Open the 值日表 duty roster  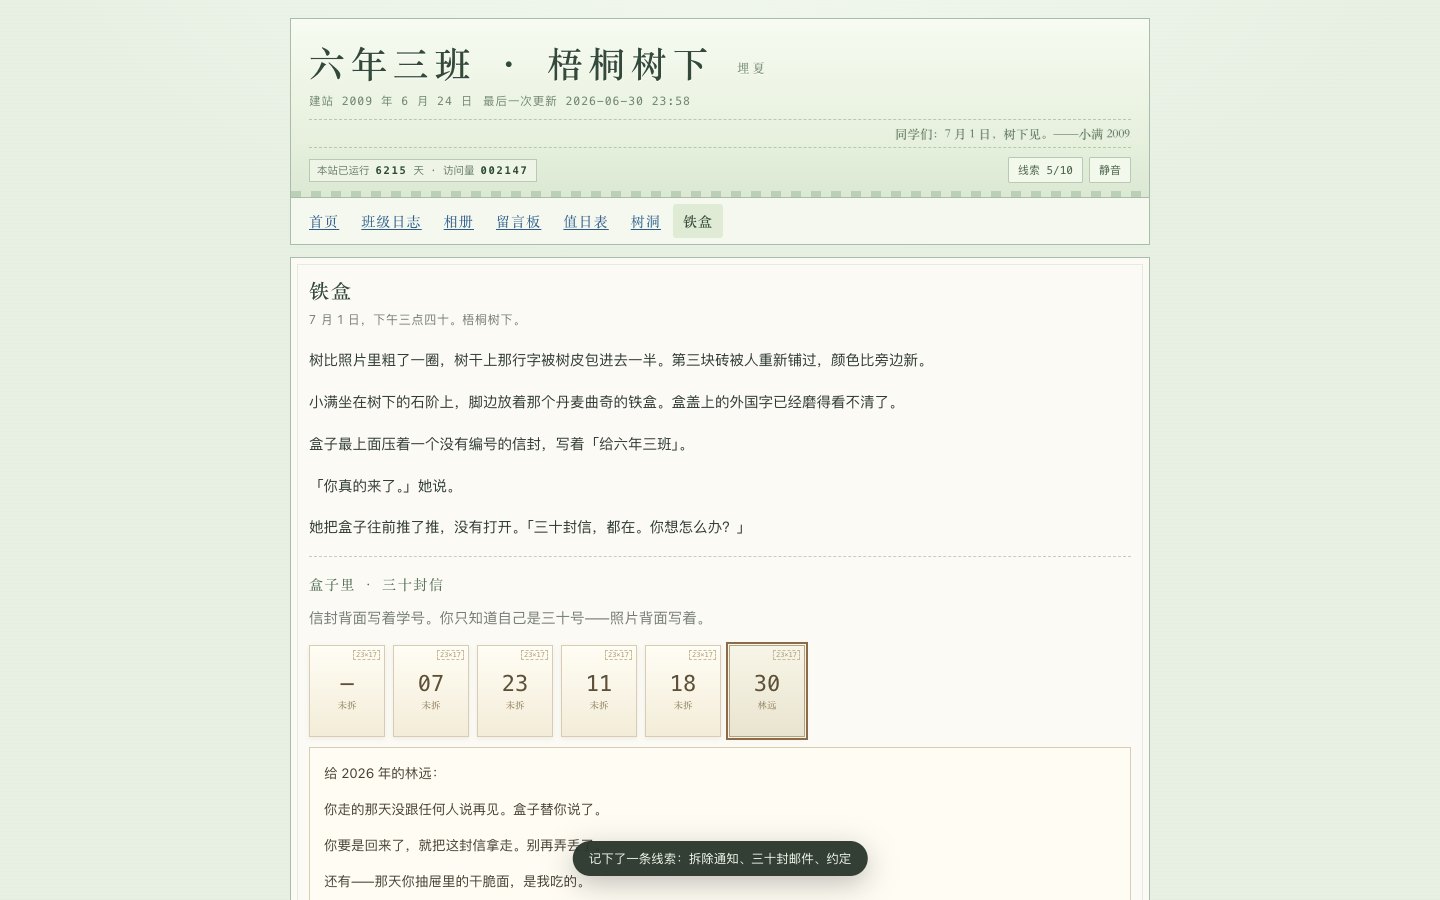[586, 222]
